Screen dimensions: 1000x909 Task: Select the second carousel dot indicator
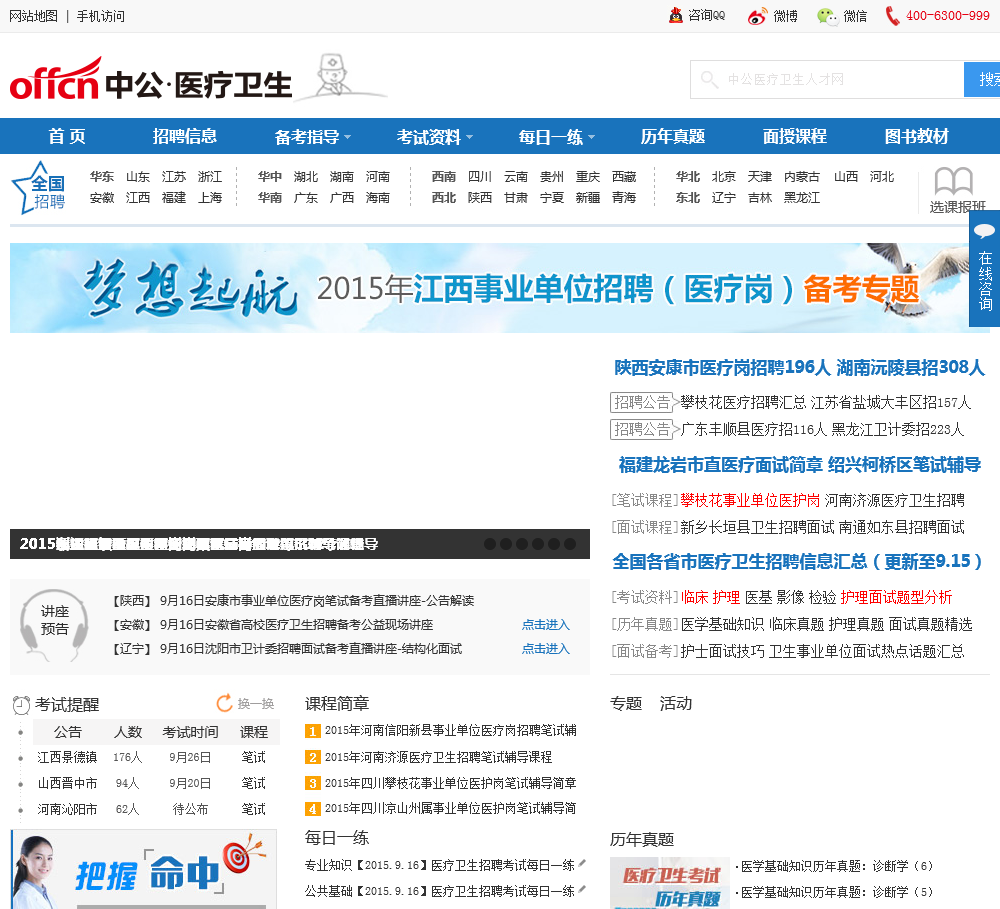(506, 544)
